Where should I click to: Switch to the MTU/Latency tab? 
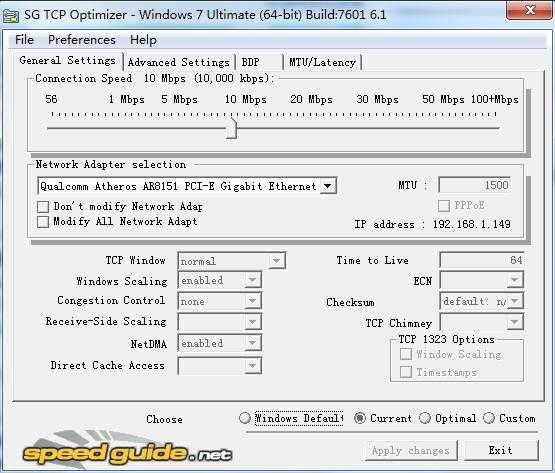[x=322, y=63]
